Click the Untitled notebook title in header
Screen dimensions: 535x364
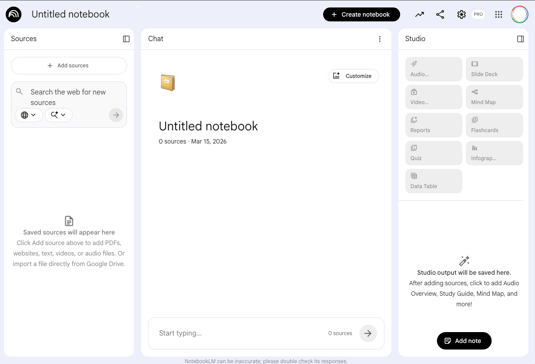pos(70,14)
